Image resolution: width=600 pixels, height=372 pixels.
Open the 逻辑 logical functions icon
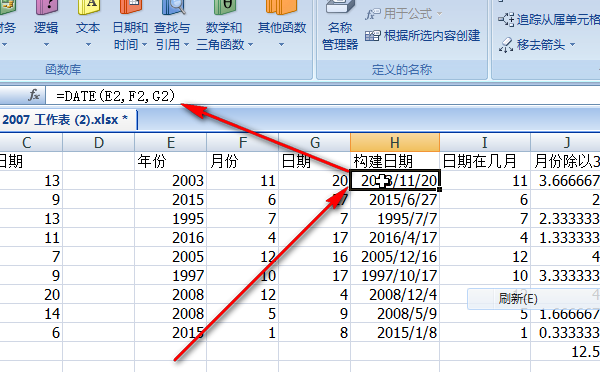tap(46, 24)
